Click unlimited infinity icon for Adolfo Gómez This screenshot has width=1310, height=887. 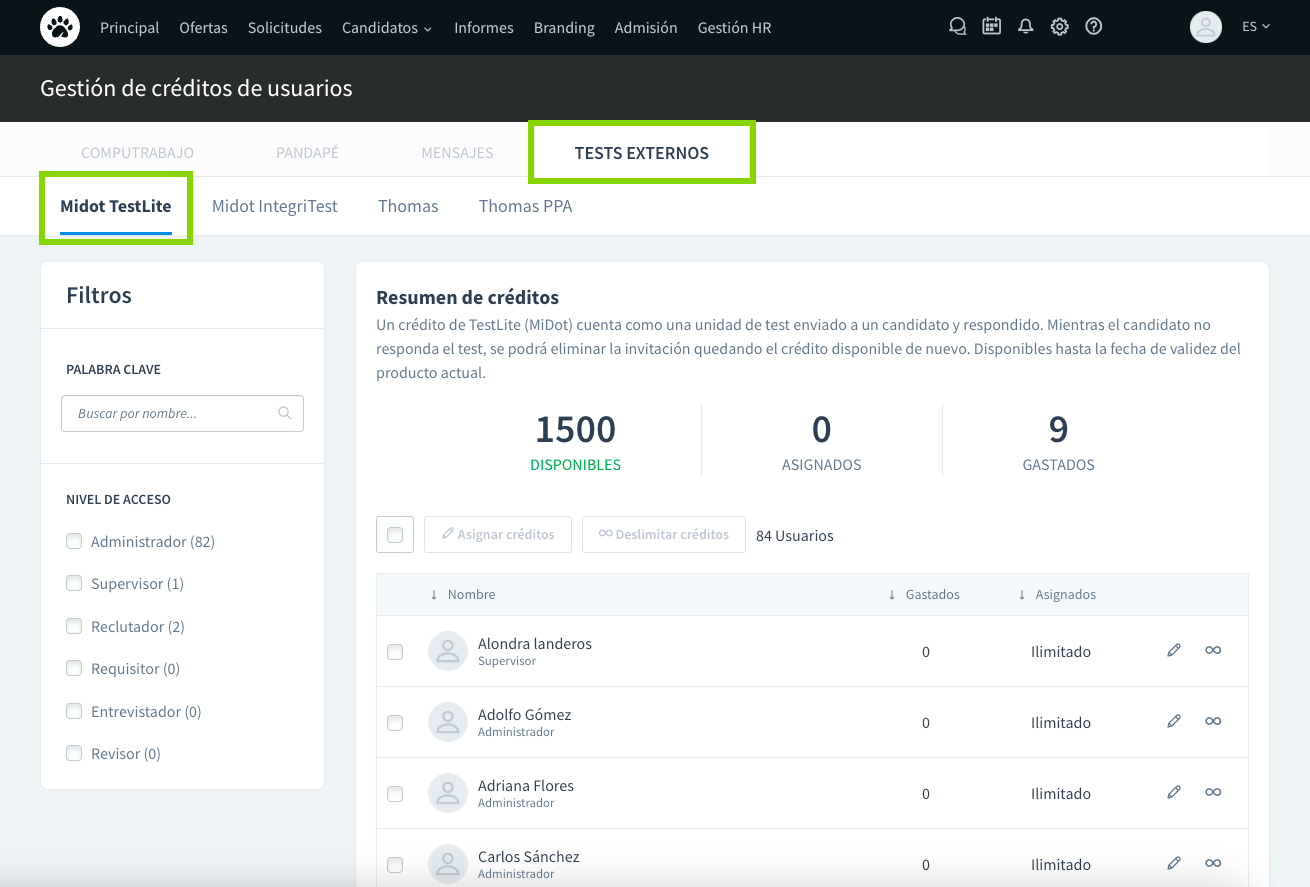pyautogui.click(x=1213, y=722)
